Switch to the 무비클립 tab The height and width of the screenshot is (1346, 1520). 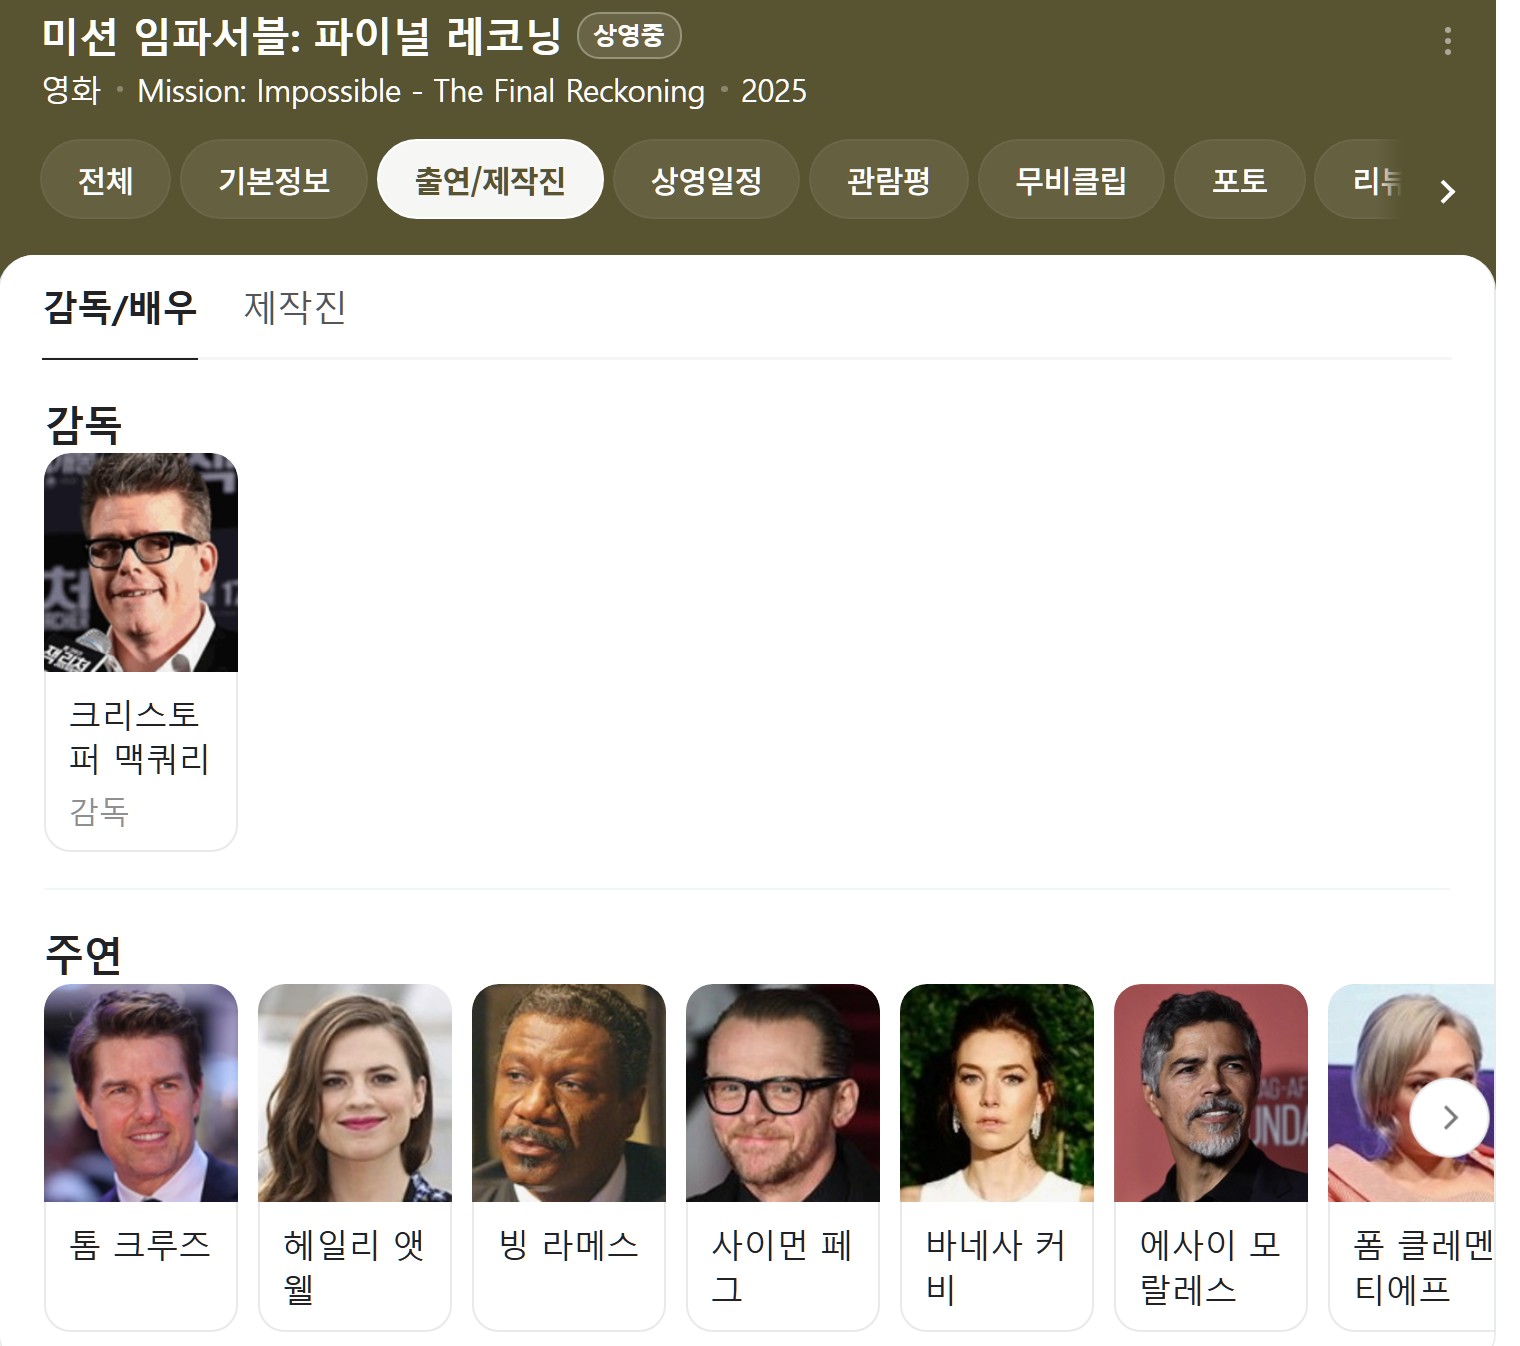[1071, 180]
